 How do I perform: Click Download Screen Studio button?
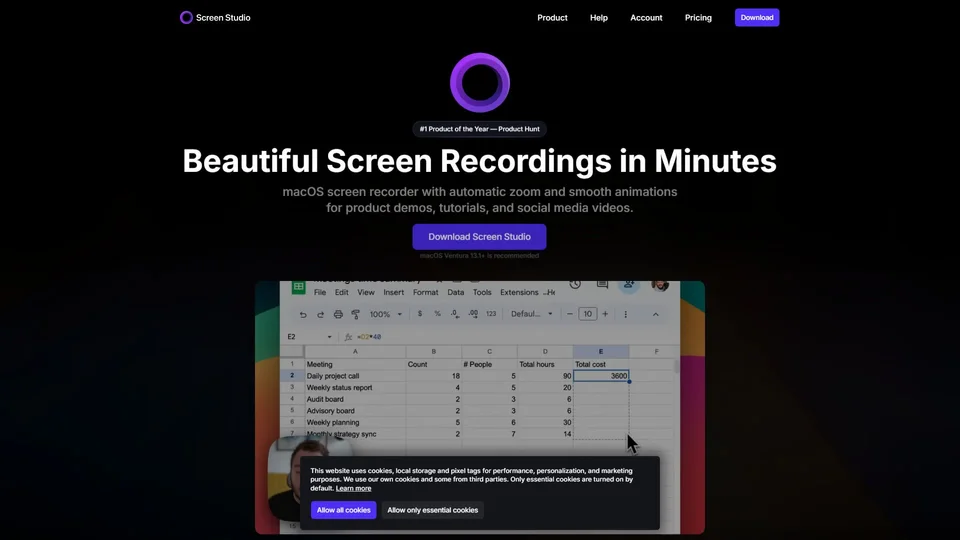coord(479,237)
